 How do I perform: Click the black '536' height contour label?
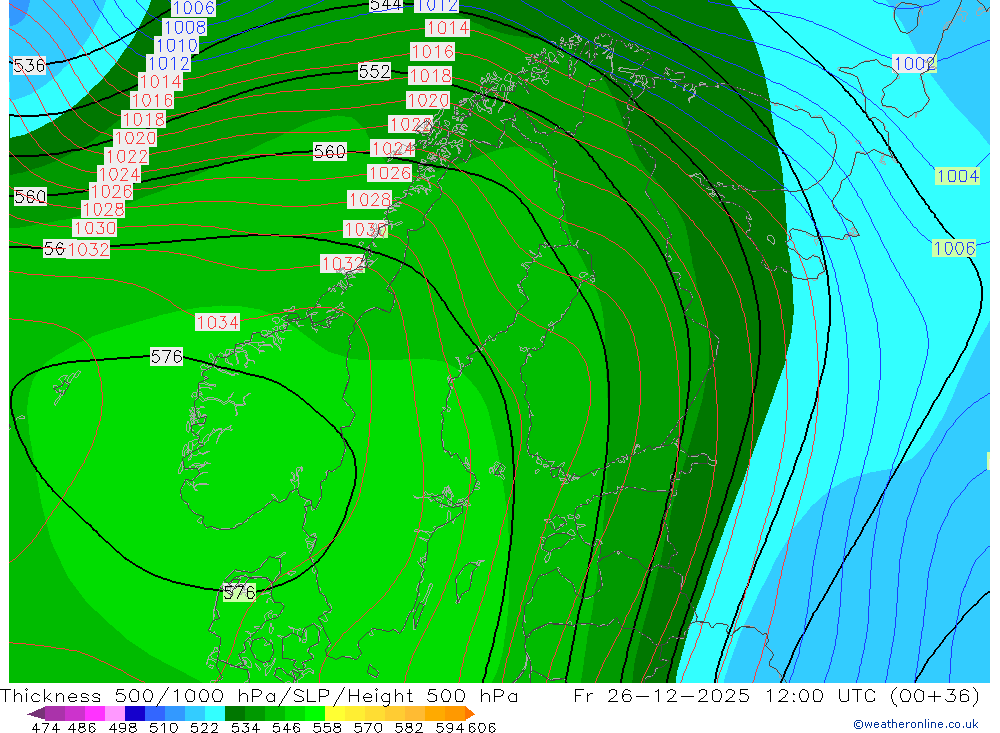coord(29,66)
